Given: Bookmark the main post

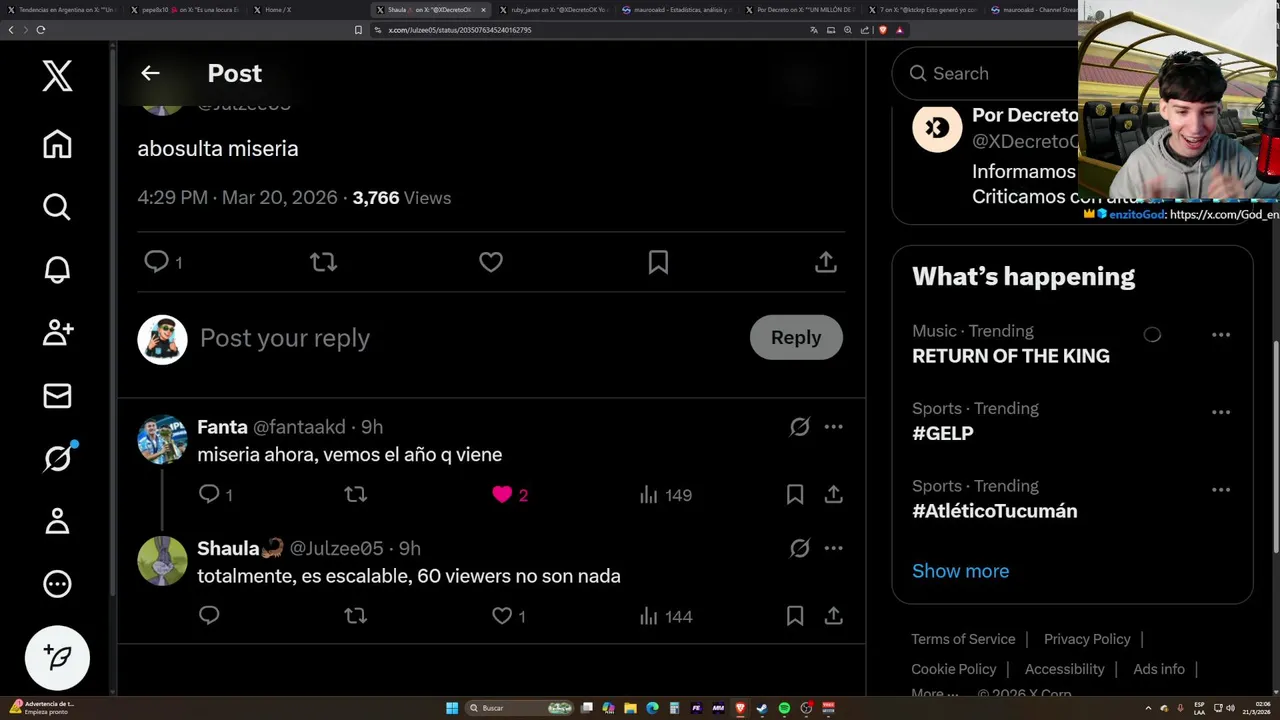Looking at the screenshot, I should click(658, 262).
